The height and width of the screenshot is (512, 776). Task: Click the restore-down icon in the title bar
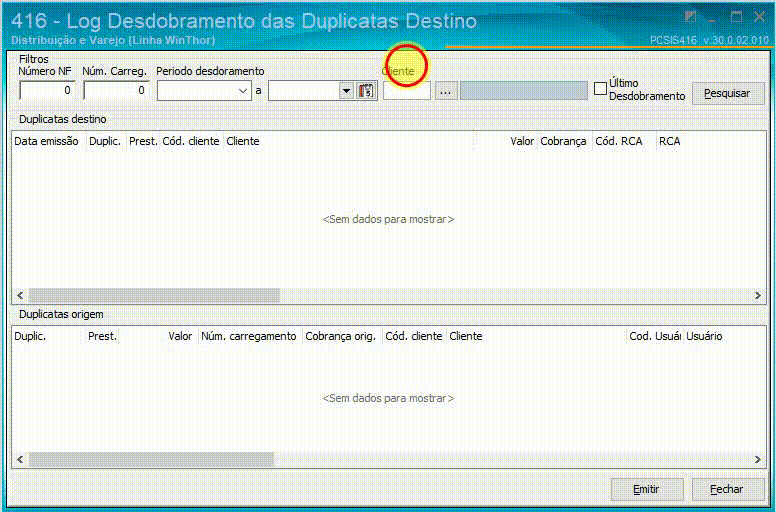pos(690,17)
